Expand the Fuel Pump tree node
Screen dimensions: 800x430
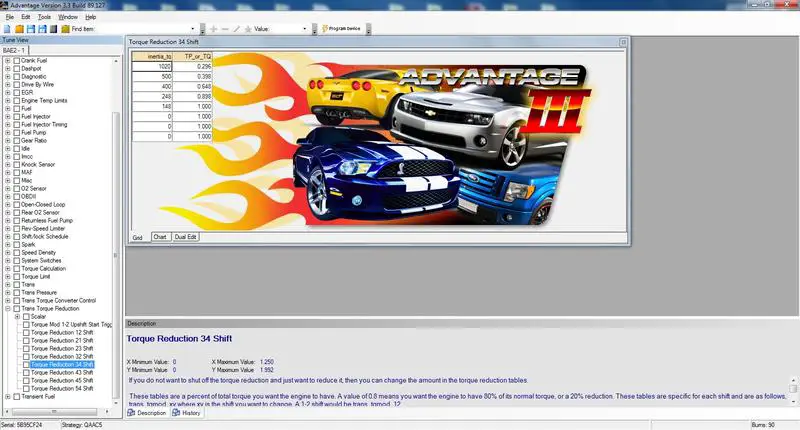point(8,133)
